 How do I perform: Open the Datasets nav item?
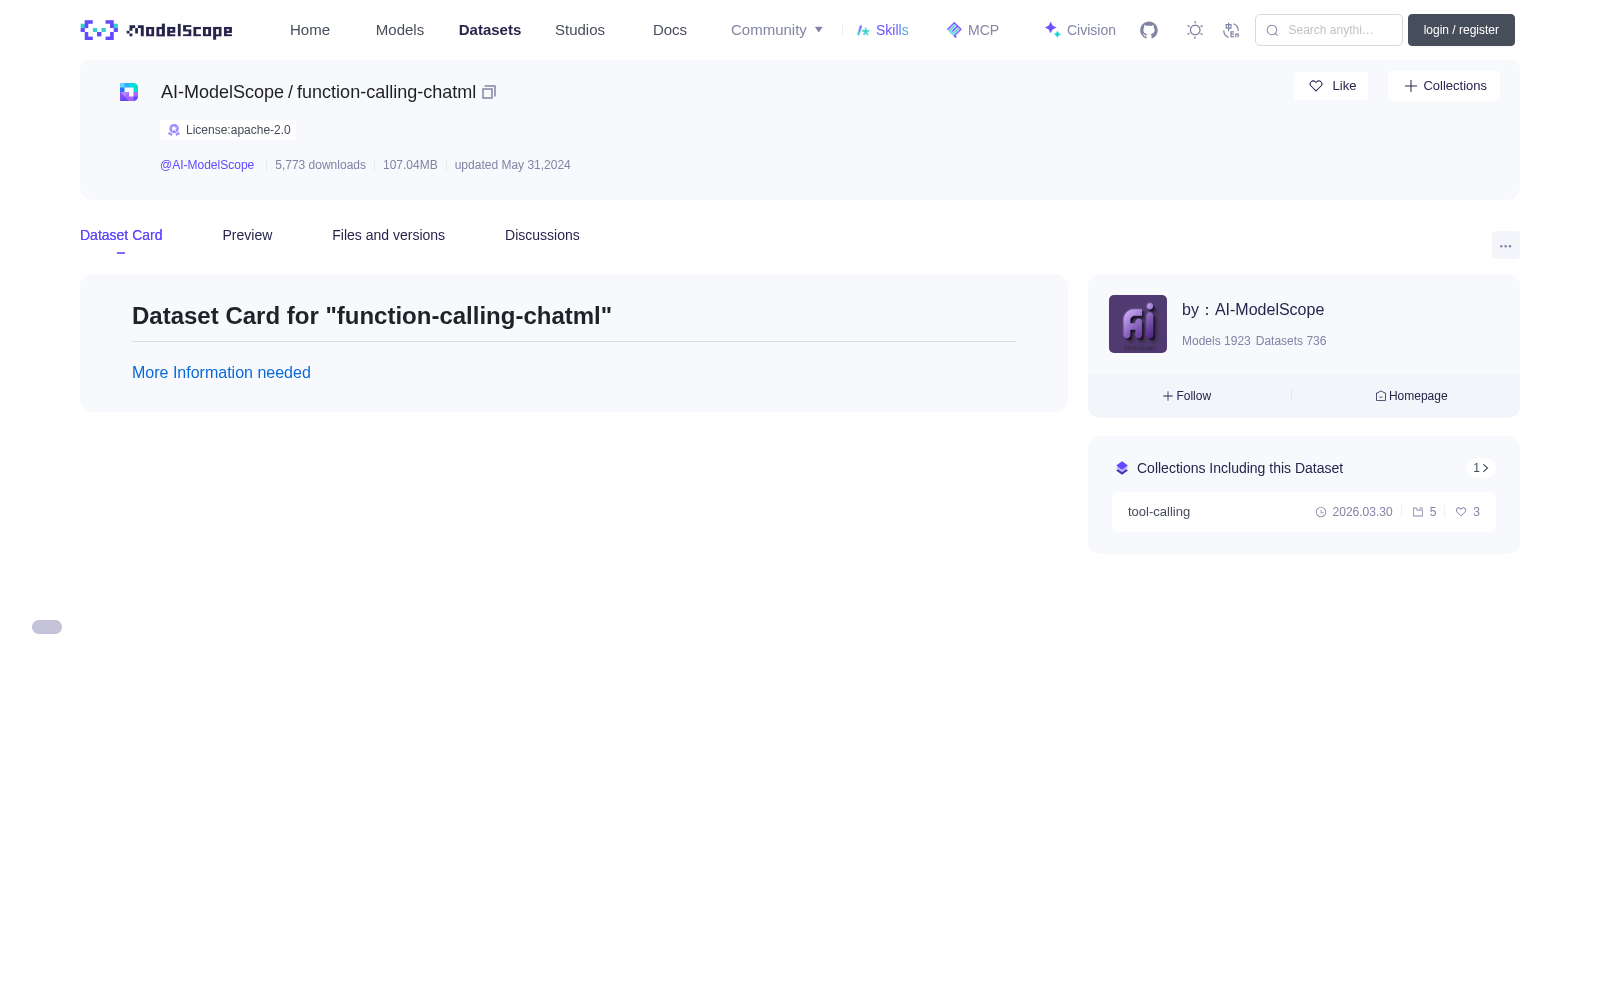pyautogui.click(x=490, y=30)
